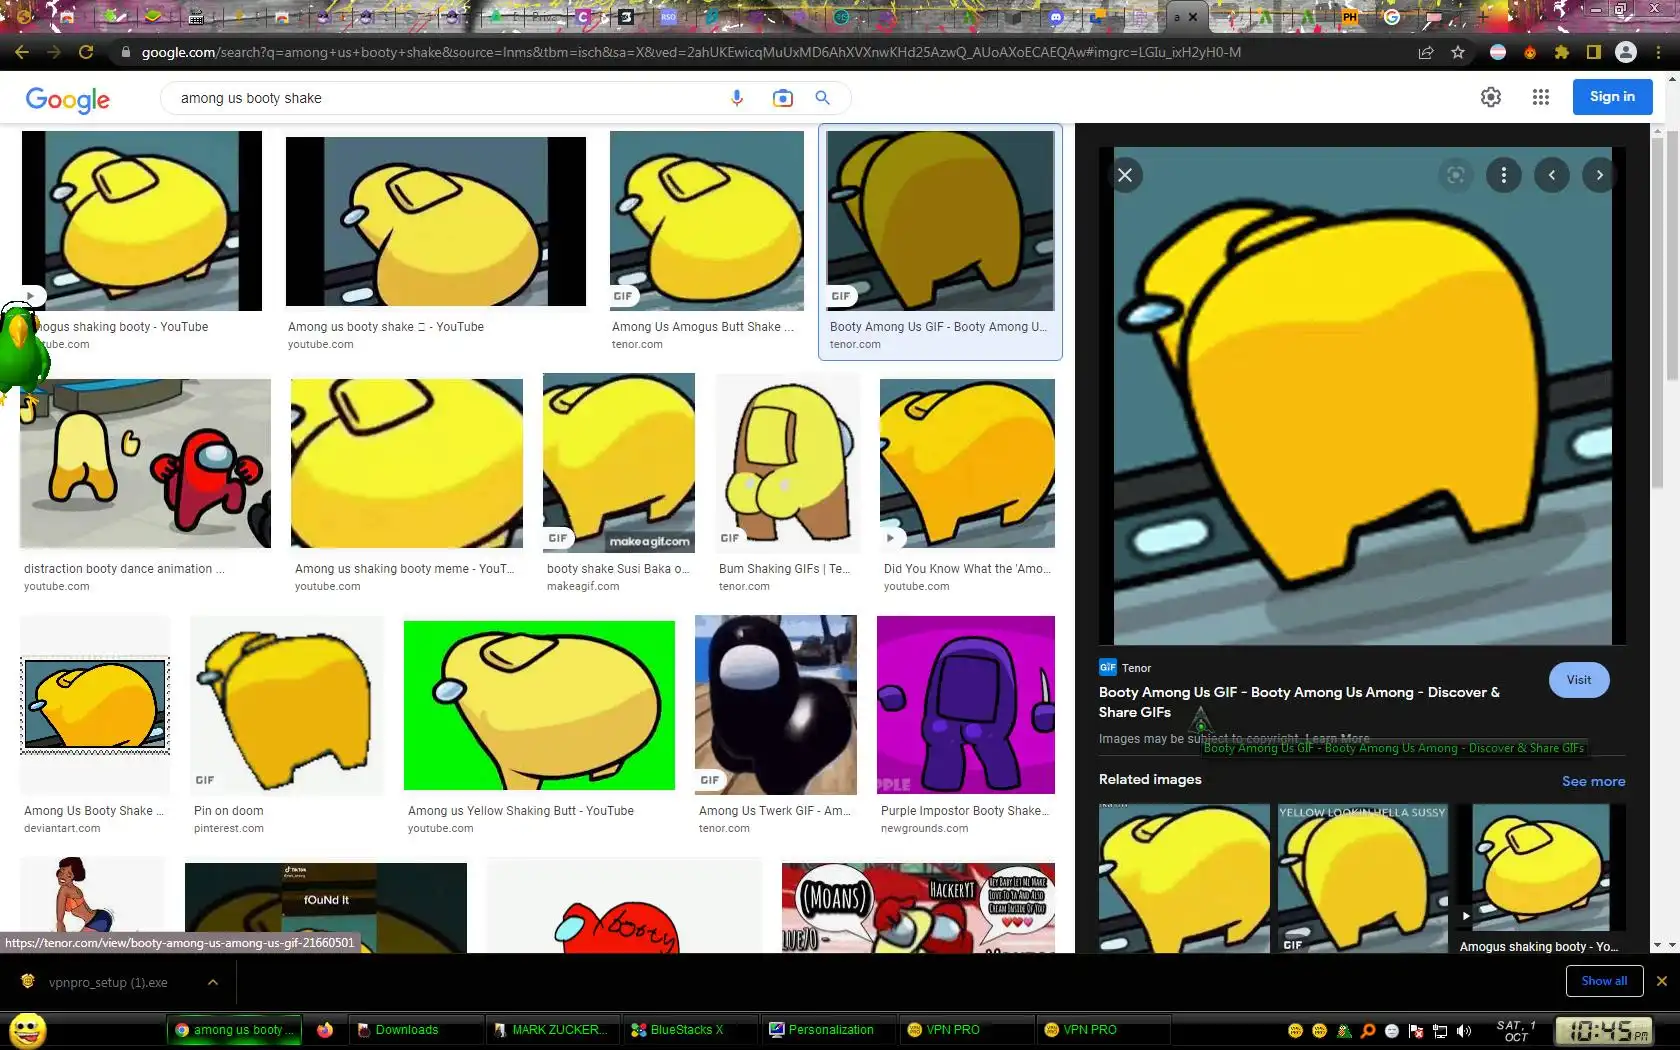Screen dimensions: 1680x1050
Task: Expand the vpnpro_setup download options arrow
Action: click(x=213, y=982)
